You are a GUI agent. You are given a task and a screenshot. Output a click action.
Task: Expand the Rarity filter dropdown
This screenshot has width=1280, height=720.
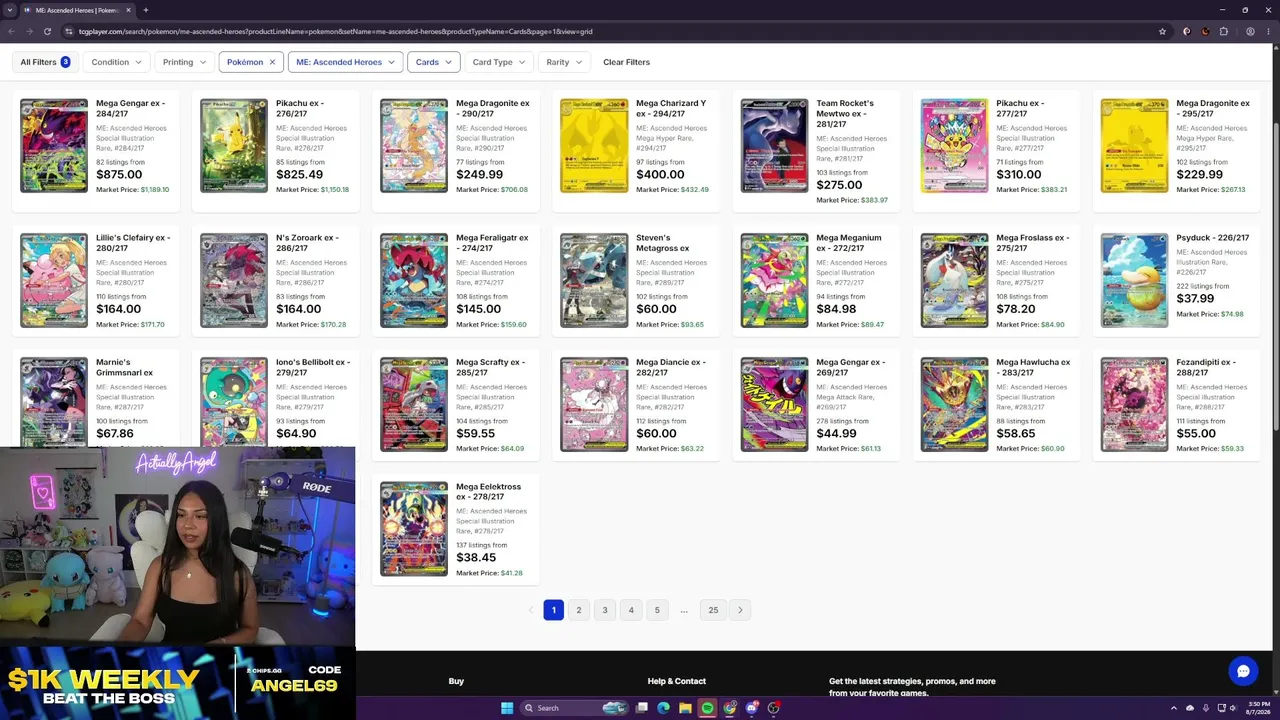564,62
